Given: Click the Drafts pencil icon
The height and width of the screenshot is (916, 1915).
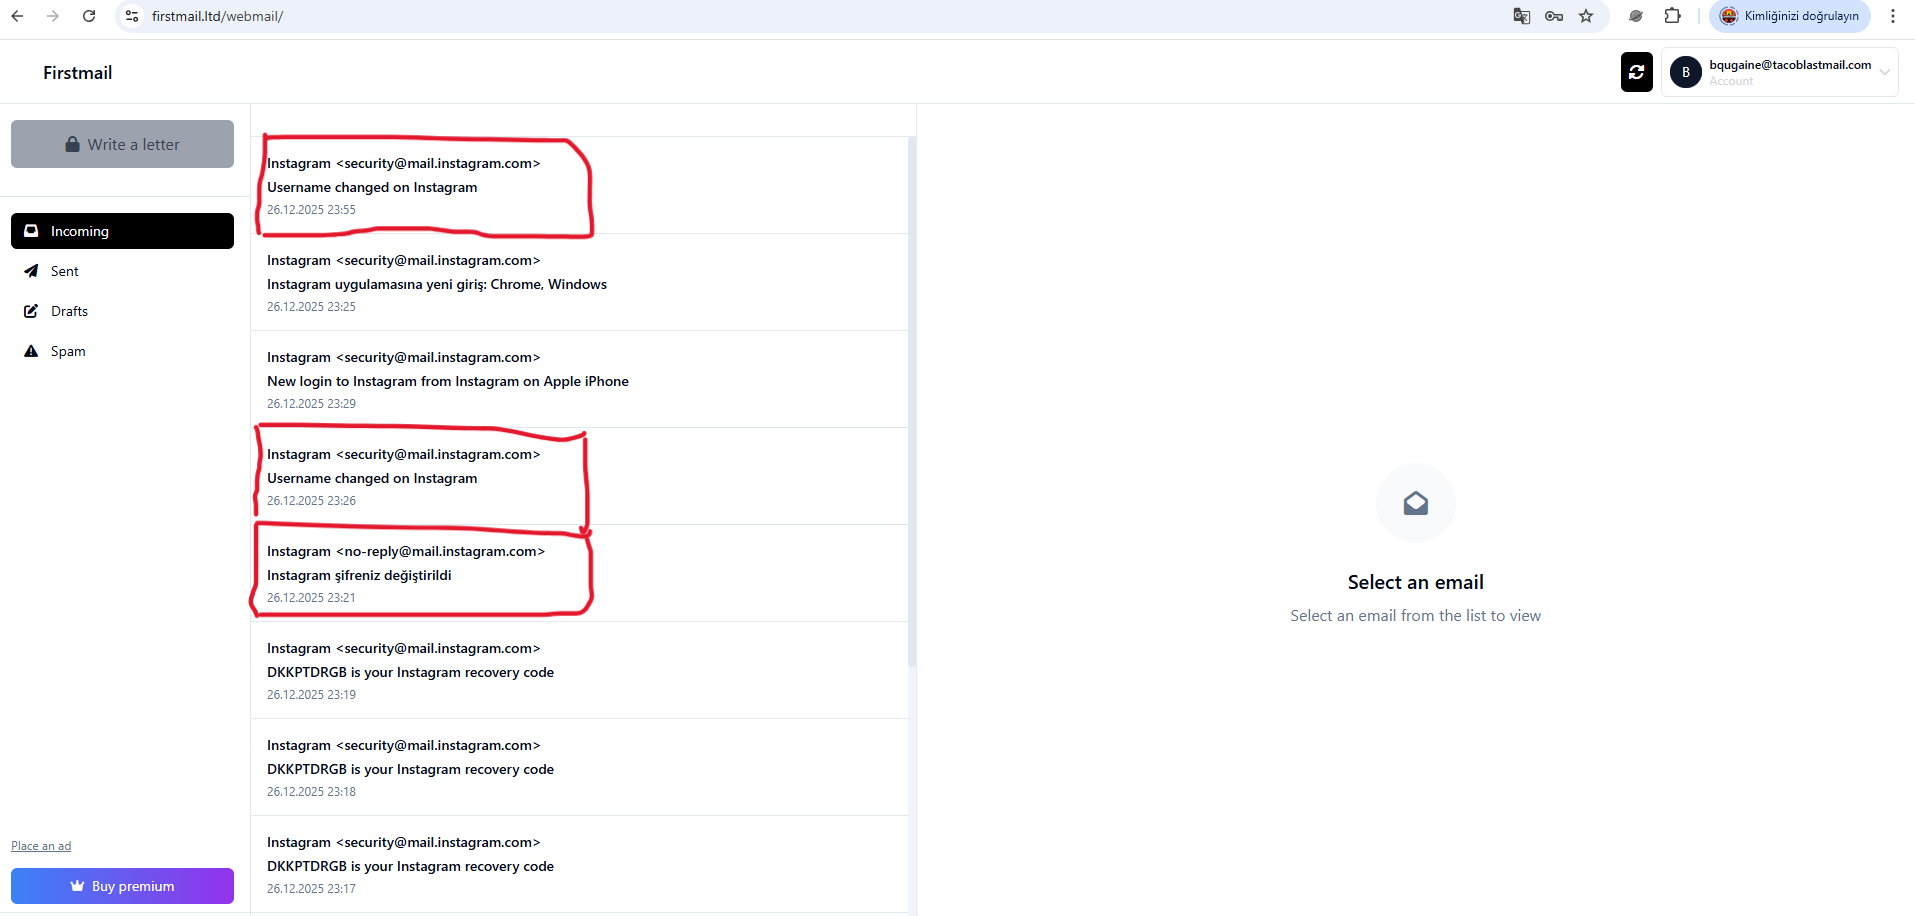Looking at the screenshot, I should tap(31, 311).
